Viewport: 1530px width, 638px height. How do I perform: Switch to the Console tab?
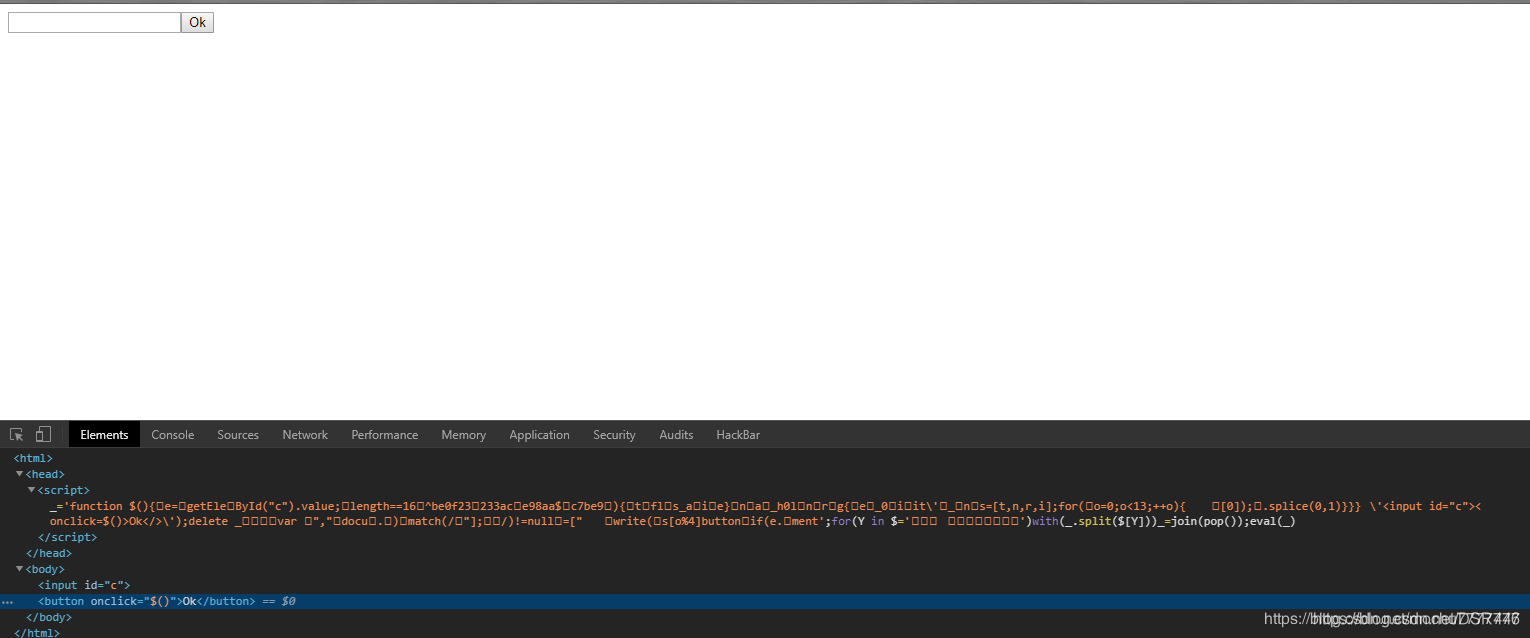click(x=173, y=434)
